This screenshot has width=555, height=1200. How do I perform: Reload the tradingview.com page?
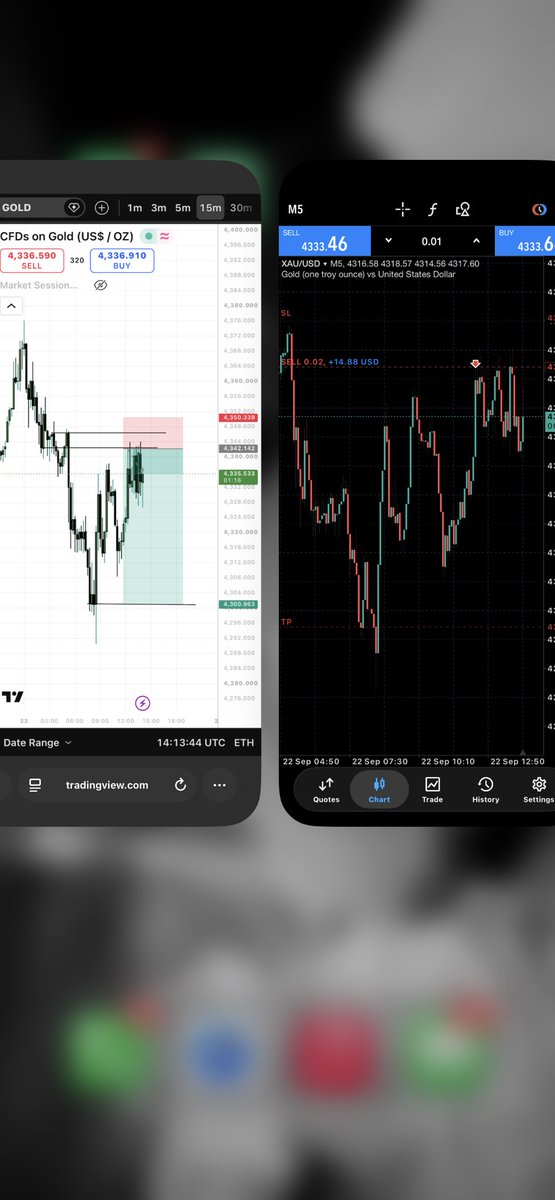point(180,785)
